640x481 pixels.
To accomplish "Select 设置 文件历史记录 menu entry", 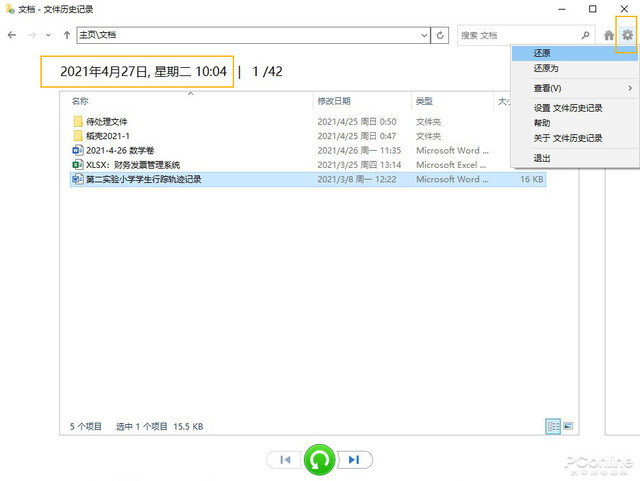I will point(575,108).
